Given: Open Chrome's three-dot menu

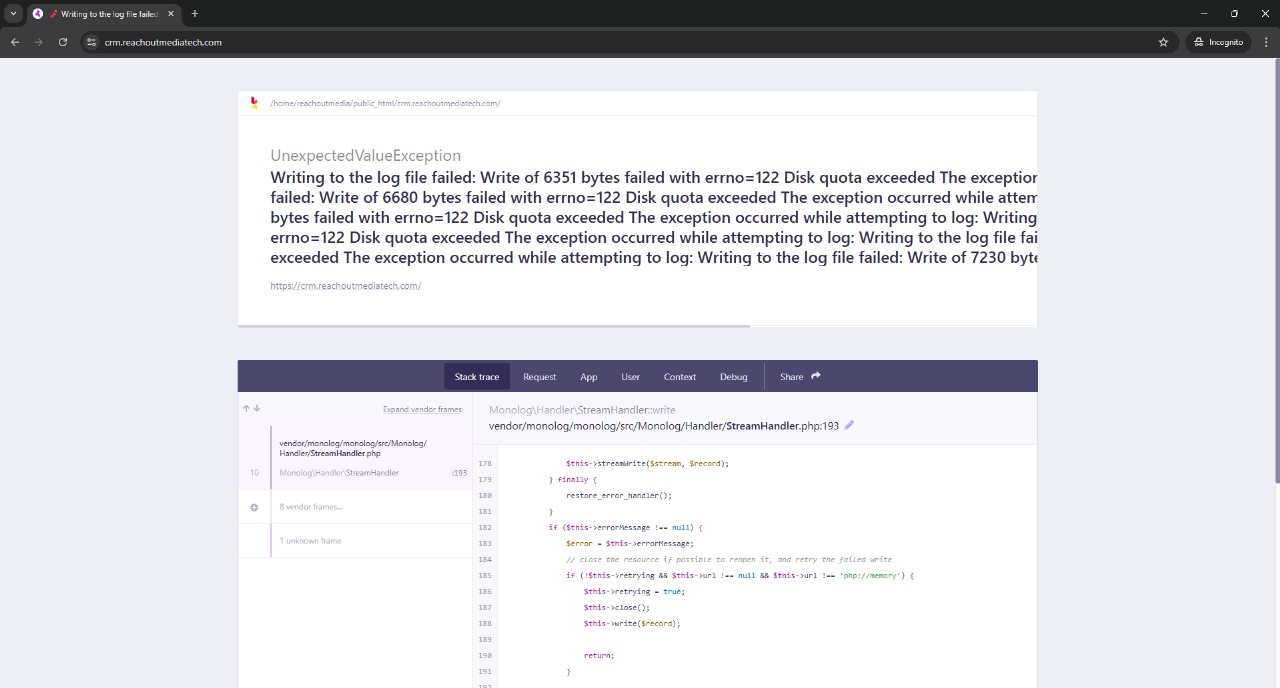Looking at the screenshot, I should tap(1267, 42).
